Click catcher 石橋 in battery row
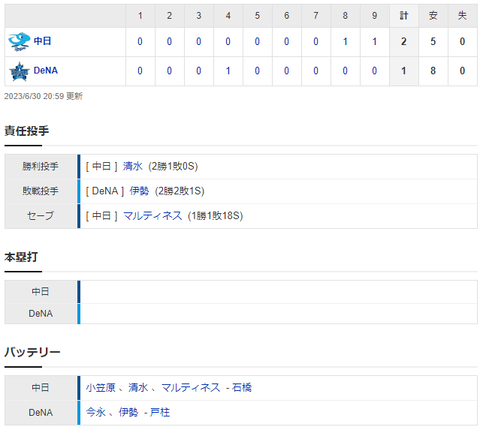480x430 pixels. 242,387
